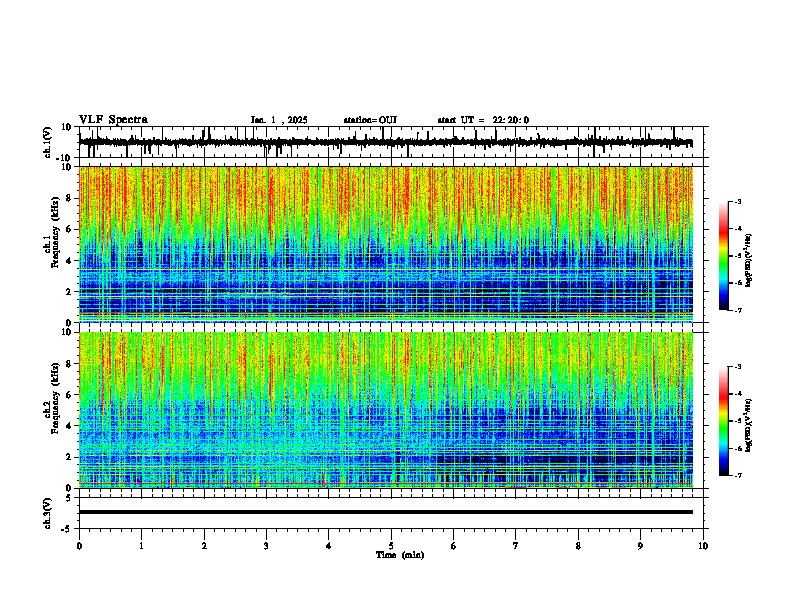
Task: Click the log(PSD) label beside ch.1 colorbar
Action: pyautogui.click(x=748, y=261)
